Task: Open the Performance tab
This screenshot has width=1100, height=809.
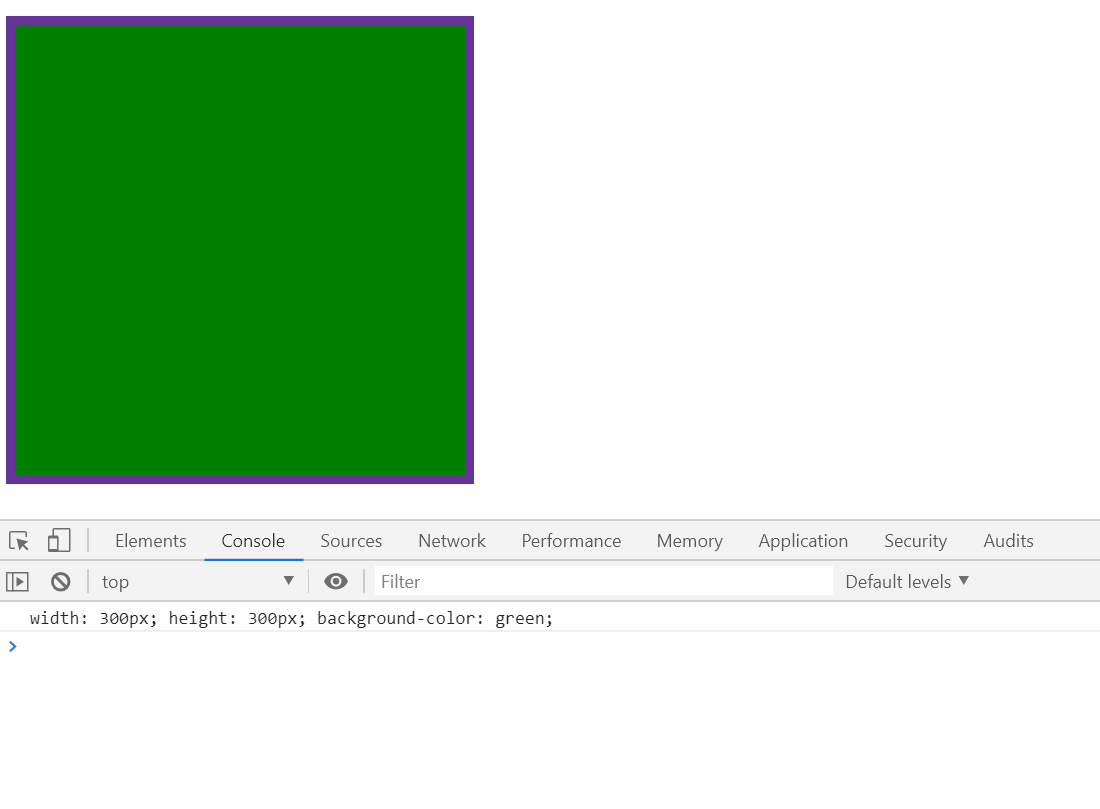Action: click(571, 541)
